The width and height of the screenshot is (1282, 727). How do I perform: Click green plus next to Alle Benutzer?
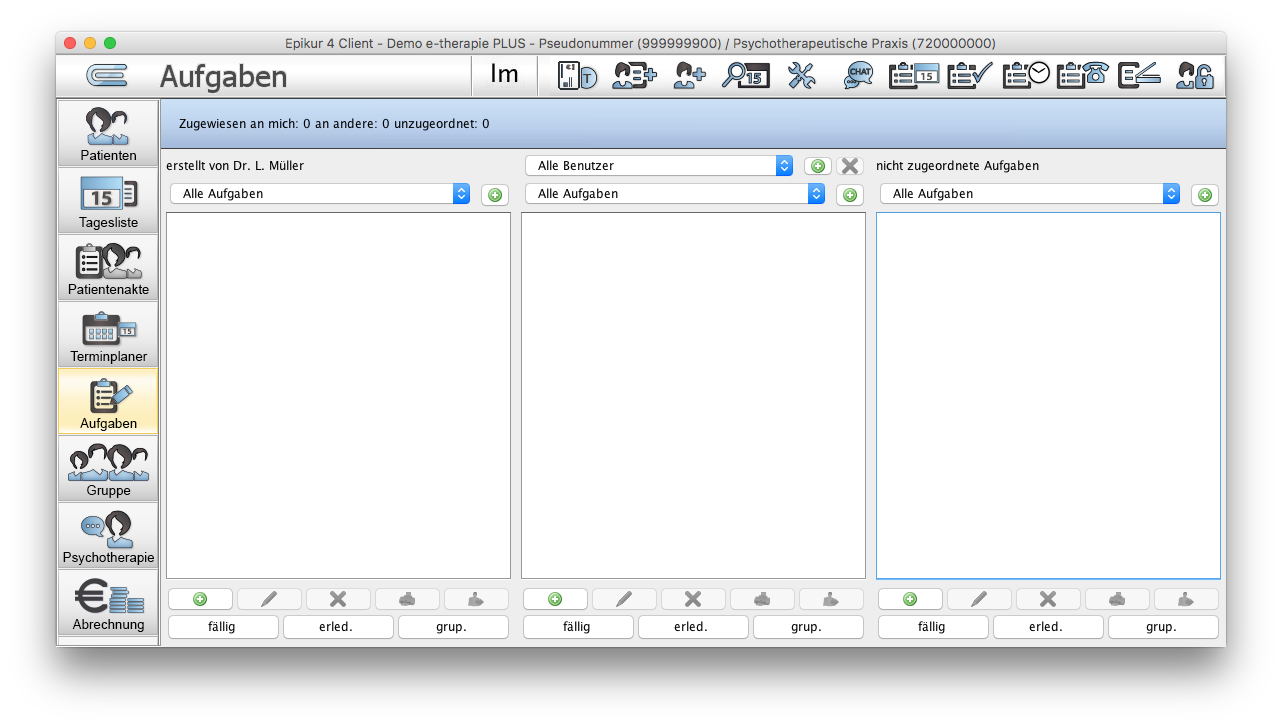818,166
